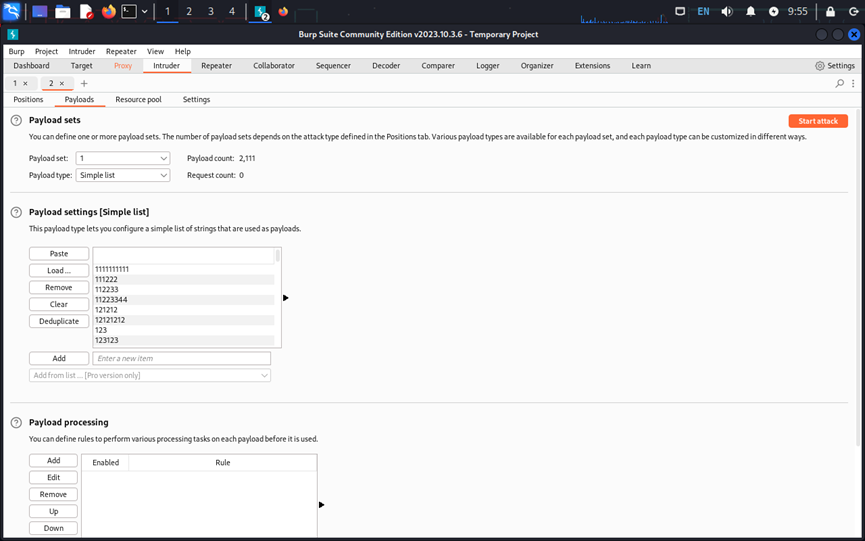The height and width of the screenshot is (541, 865).
Task: Open the Intruder menu in menu bar
Action: point(82,51)
